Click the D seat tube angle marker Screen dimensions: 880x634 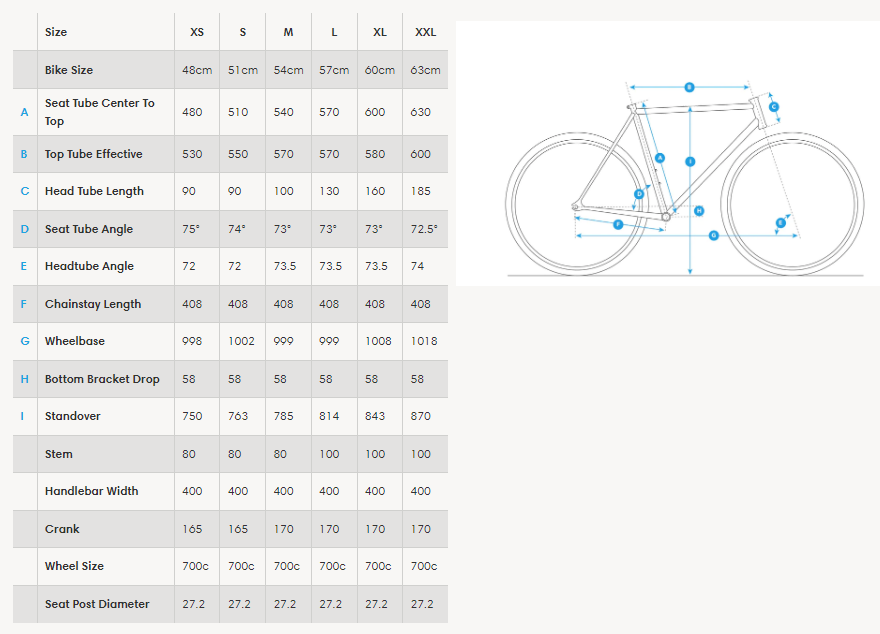639,194
